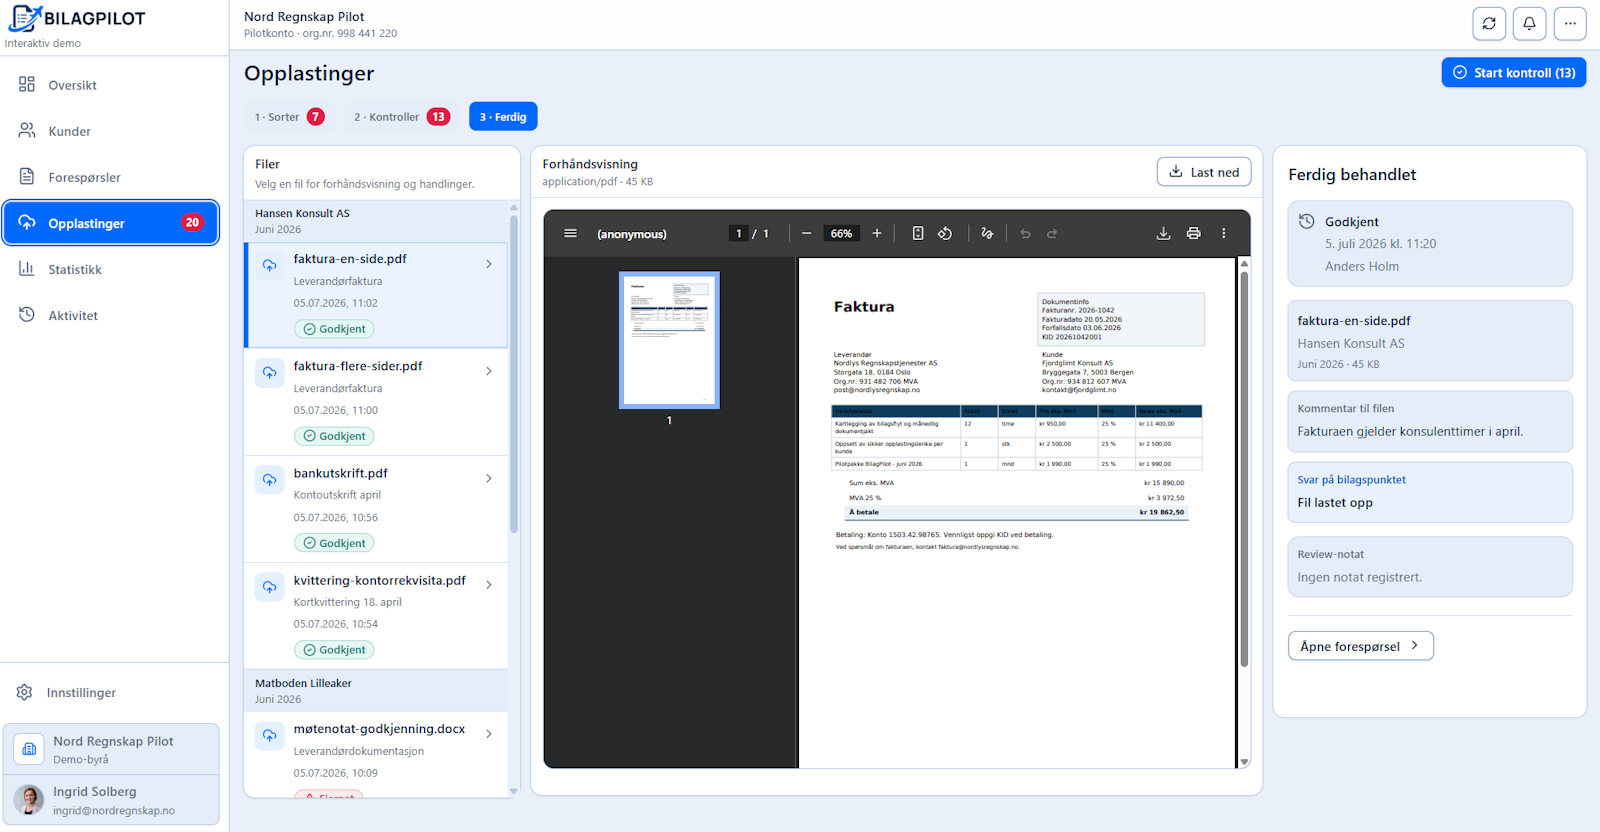Toggle the PDF viewer sidebar menu
The height and width of the screenshot is (832, 1600).
(x=570, y=234)
